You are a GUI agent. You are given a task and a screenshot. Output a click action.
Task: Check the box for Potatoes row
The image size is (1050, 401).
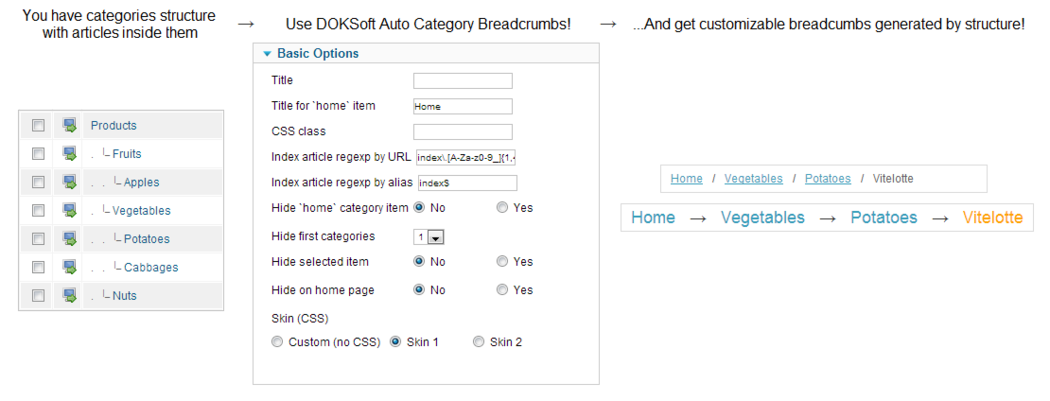[38, 239]
